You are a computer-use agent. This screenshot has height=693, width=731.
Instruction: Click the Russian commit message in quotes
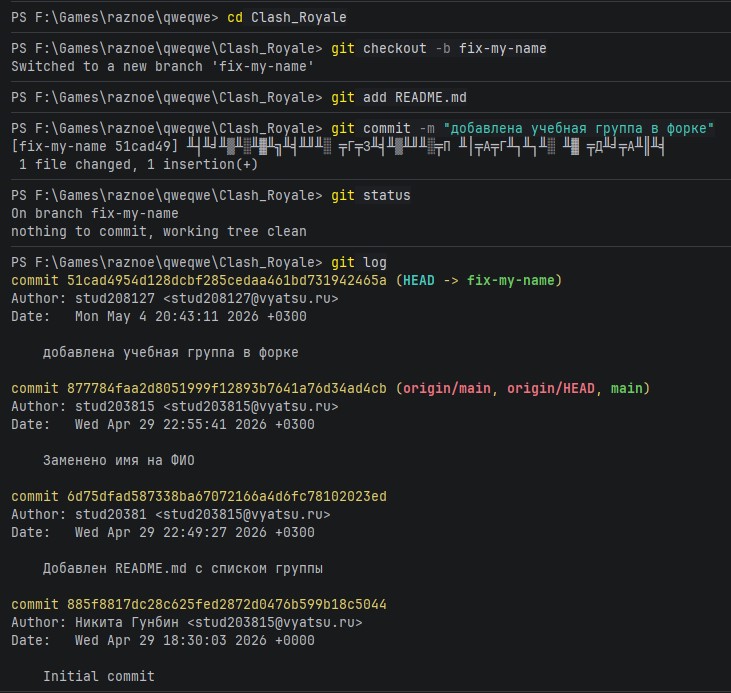point(578,128)
